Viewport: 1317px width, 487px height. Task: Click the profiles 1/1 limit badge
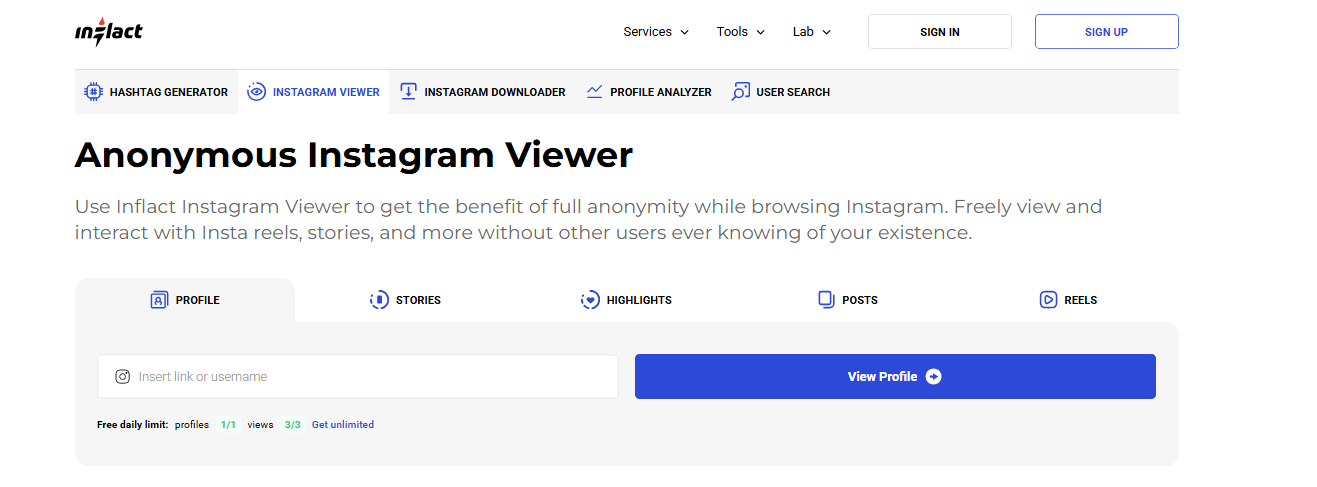pyautogui.click(x=228, y=425)
